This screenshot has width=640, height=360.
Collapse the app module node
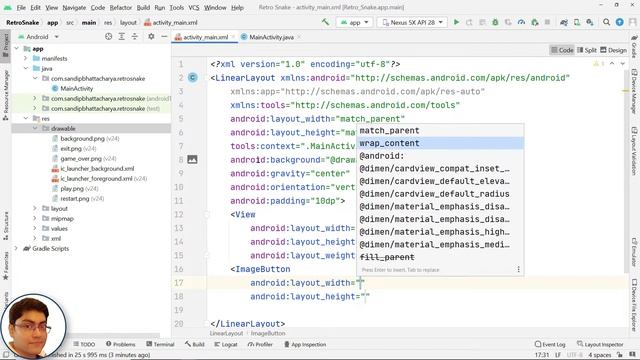pos(17,49)
